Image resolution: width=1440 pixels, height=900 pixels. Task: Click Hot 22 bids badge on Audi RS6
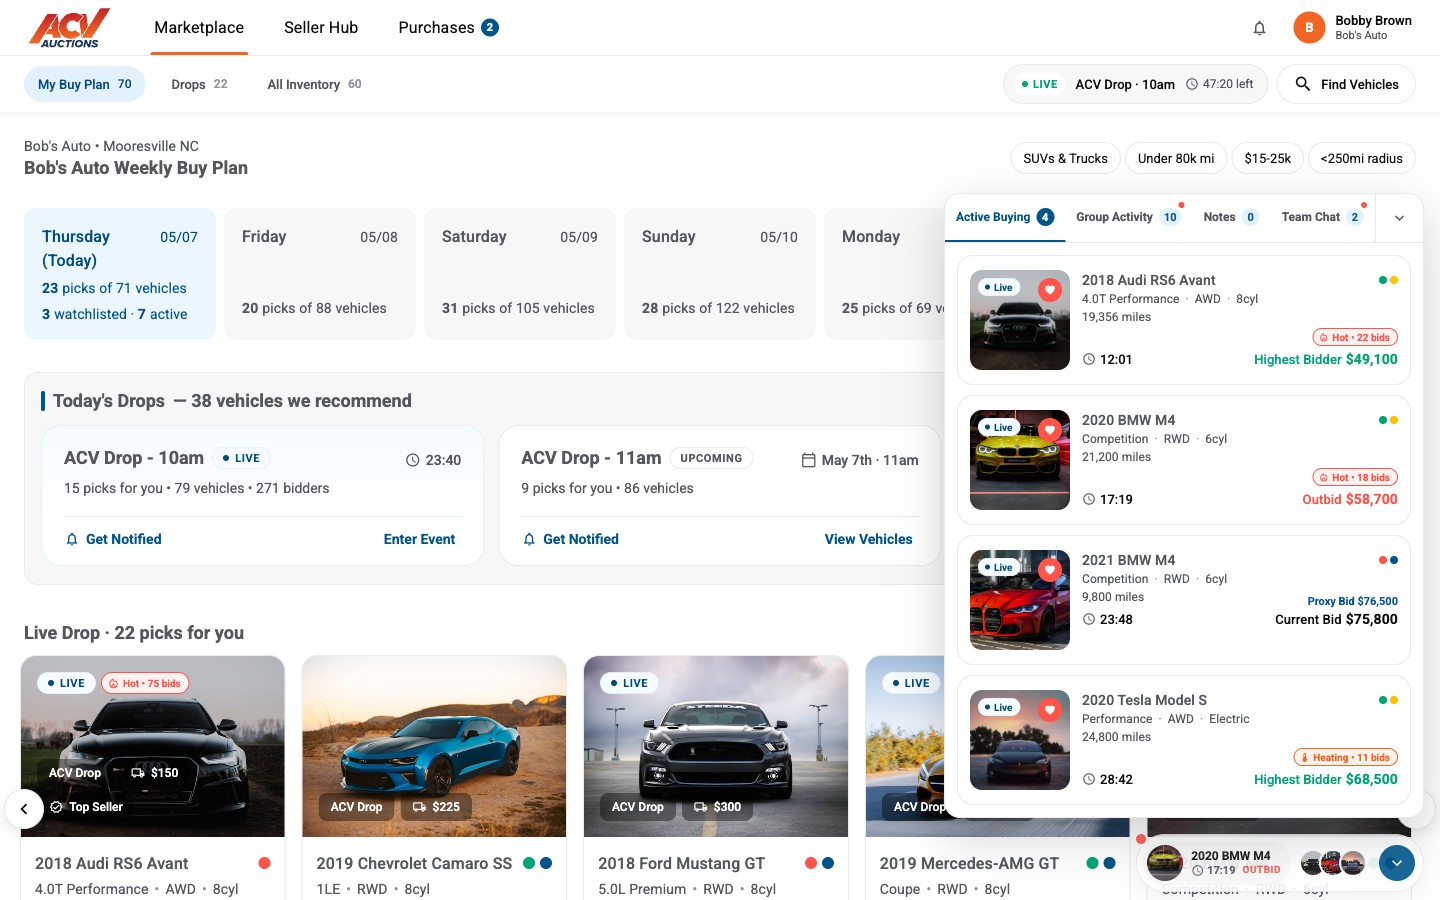tap(1355, 337)
